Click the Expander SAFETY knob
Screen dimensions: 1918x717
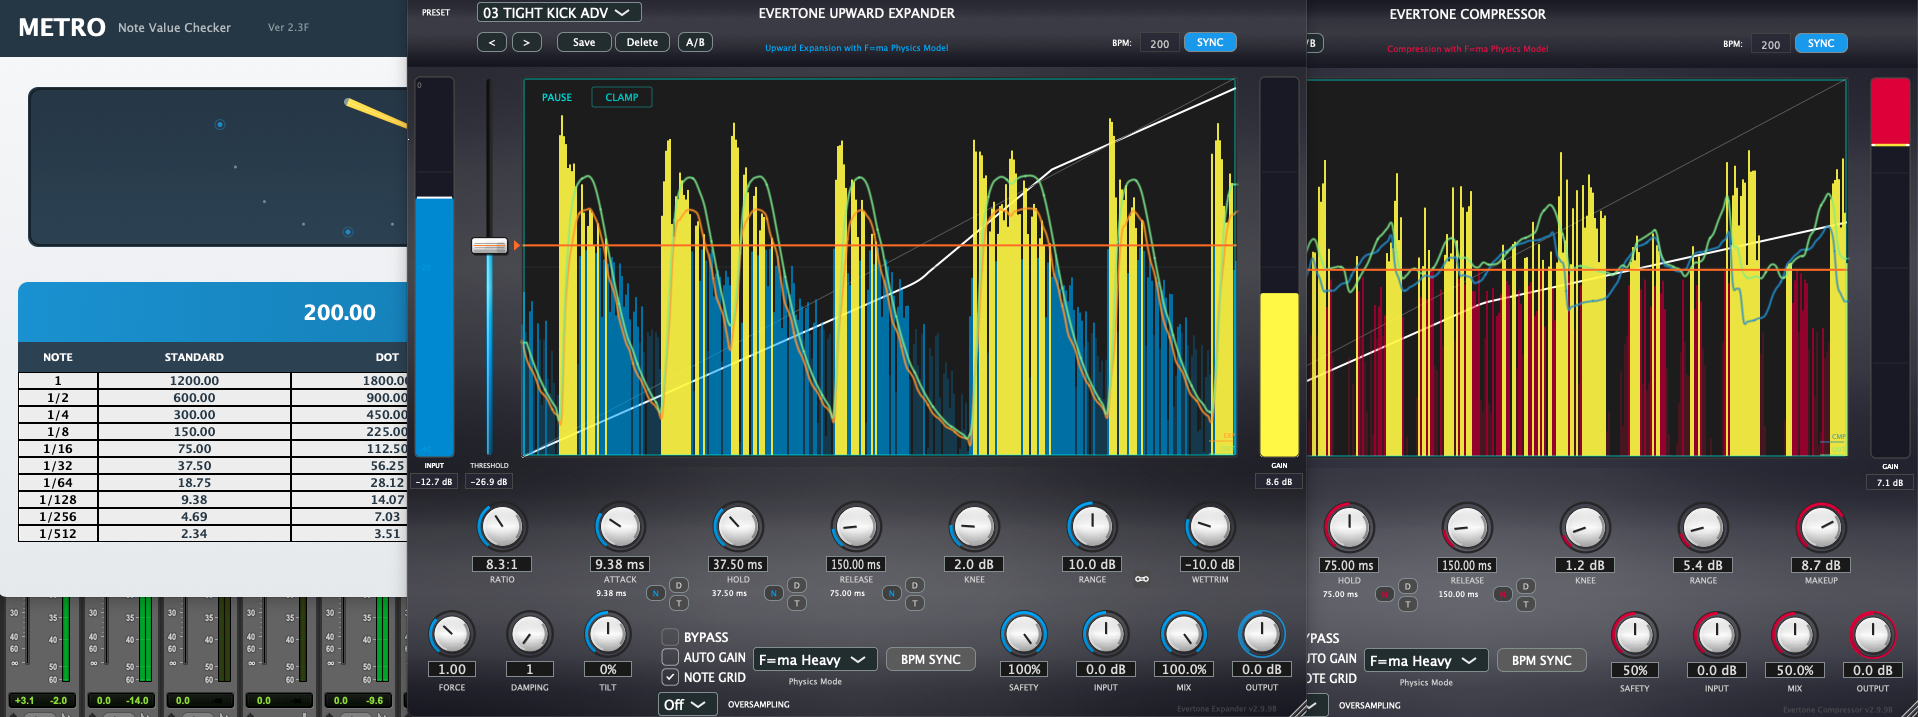point(1024,634)
